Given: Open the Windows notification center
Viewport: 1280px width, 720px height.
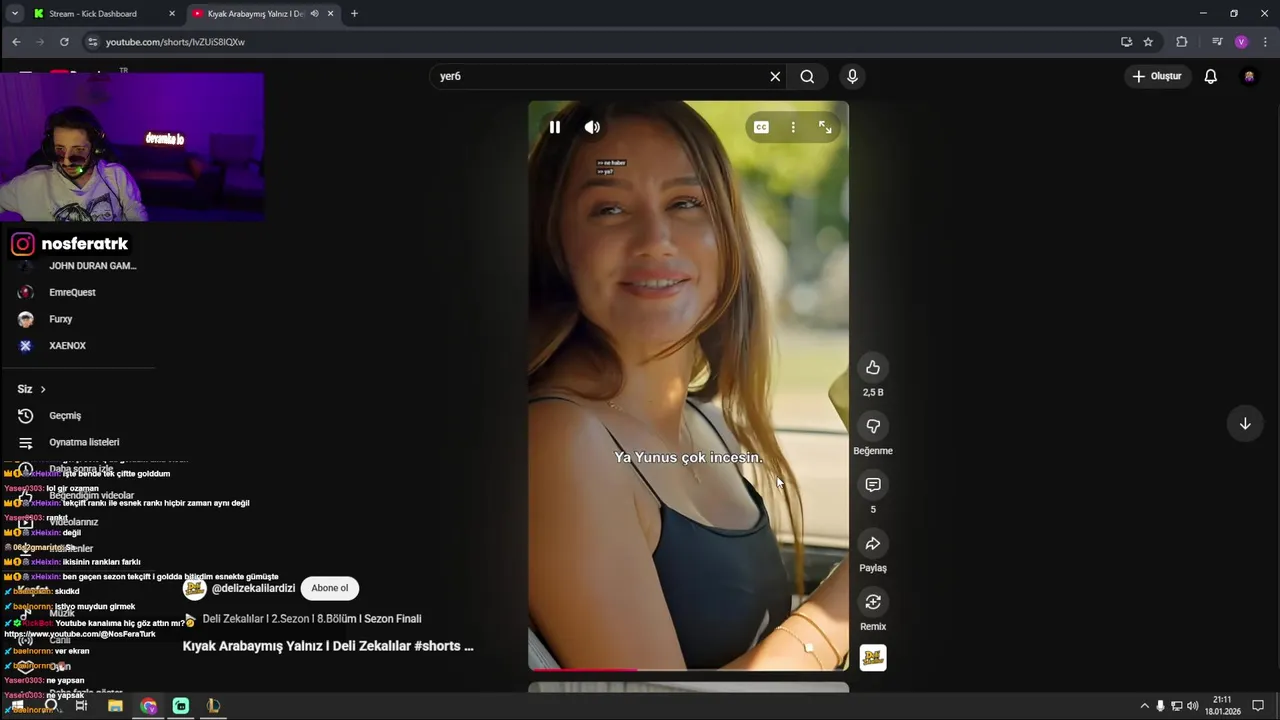Looking at the screenshot, I should click(x=1258, y=706).
